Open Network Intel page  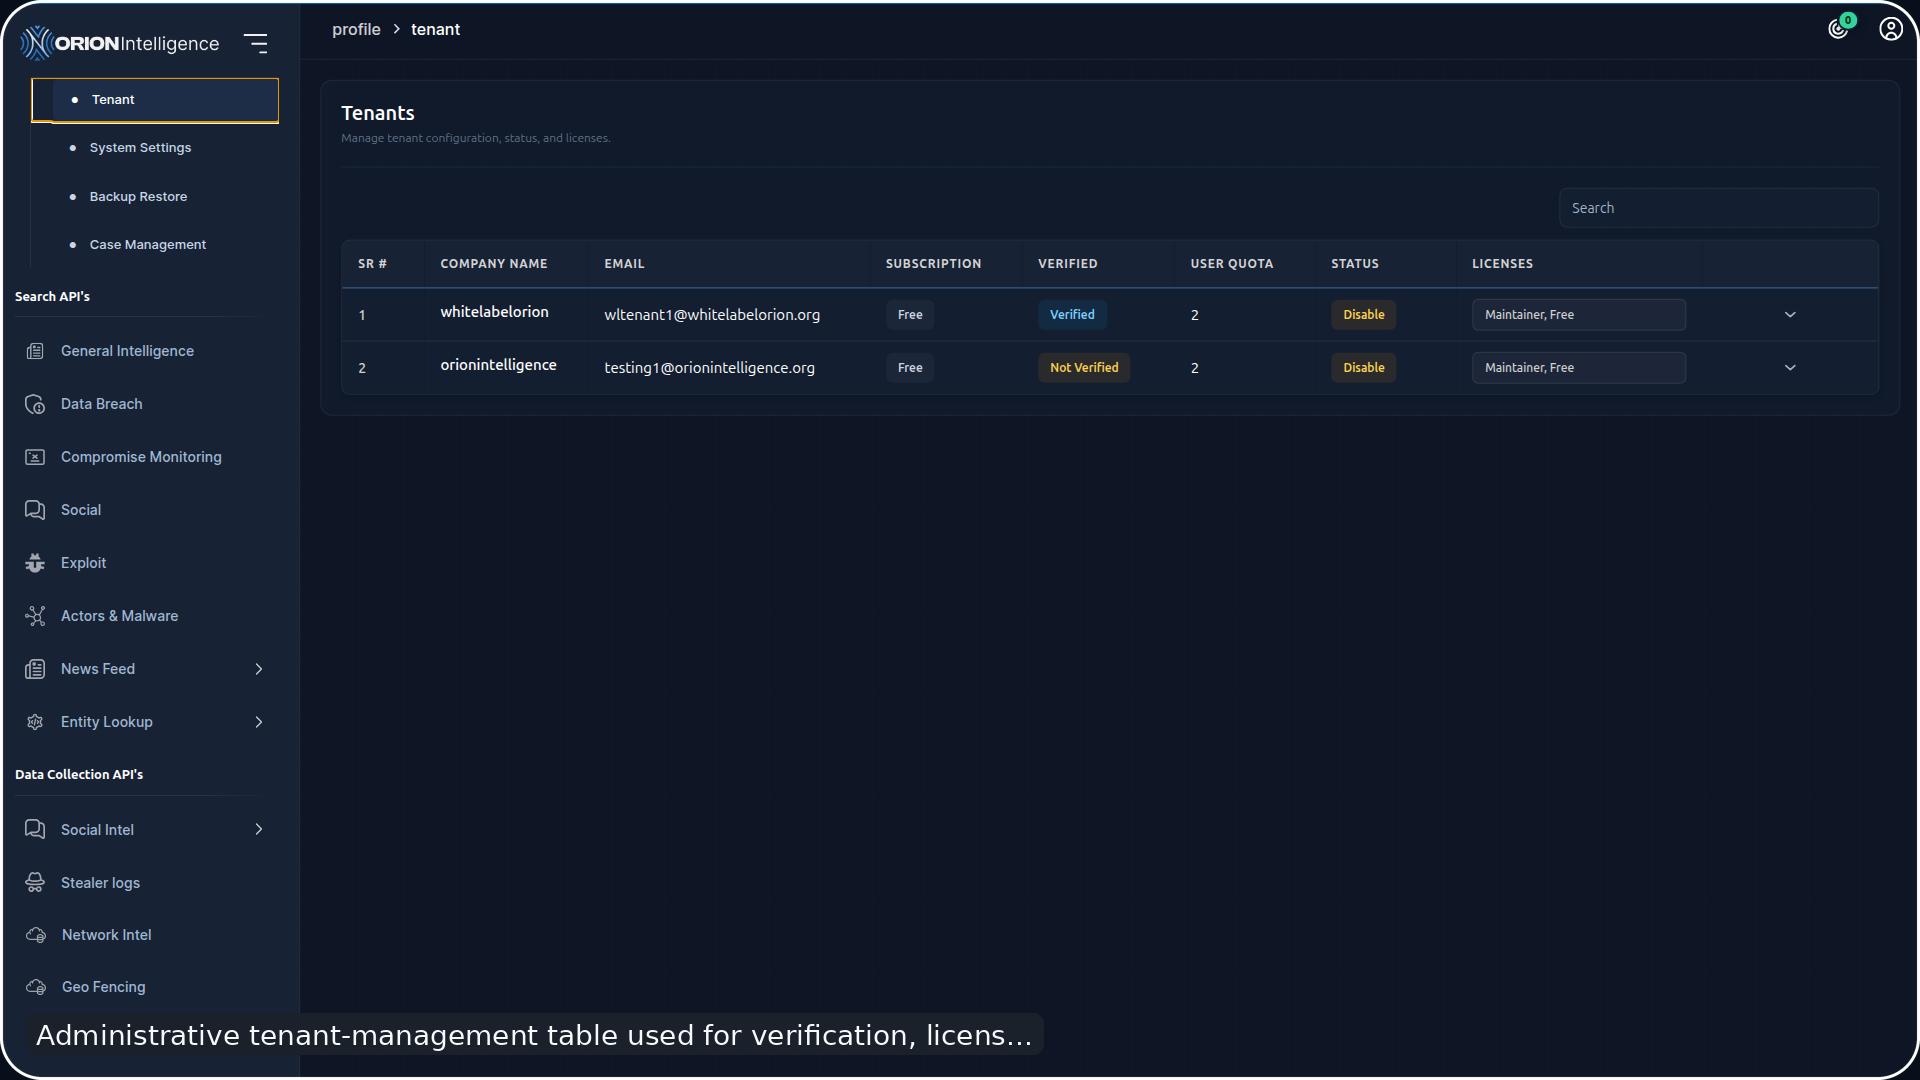click(x=106, y=935)
